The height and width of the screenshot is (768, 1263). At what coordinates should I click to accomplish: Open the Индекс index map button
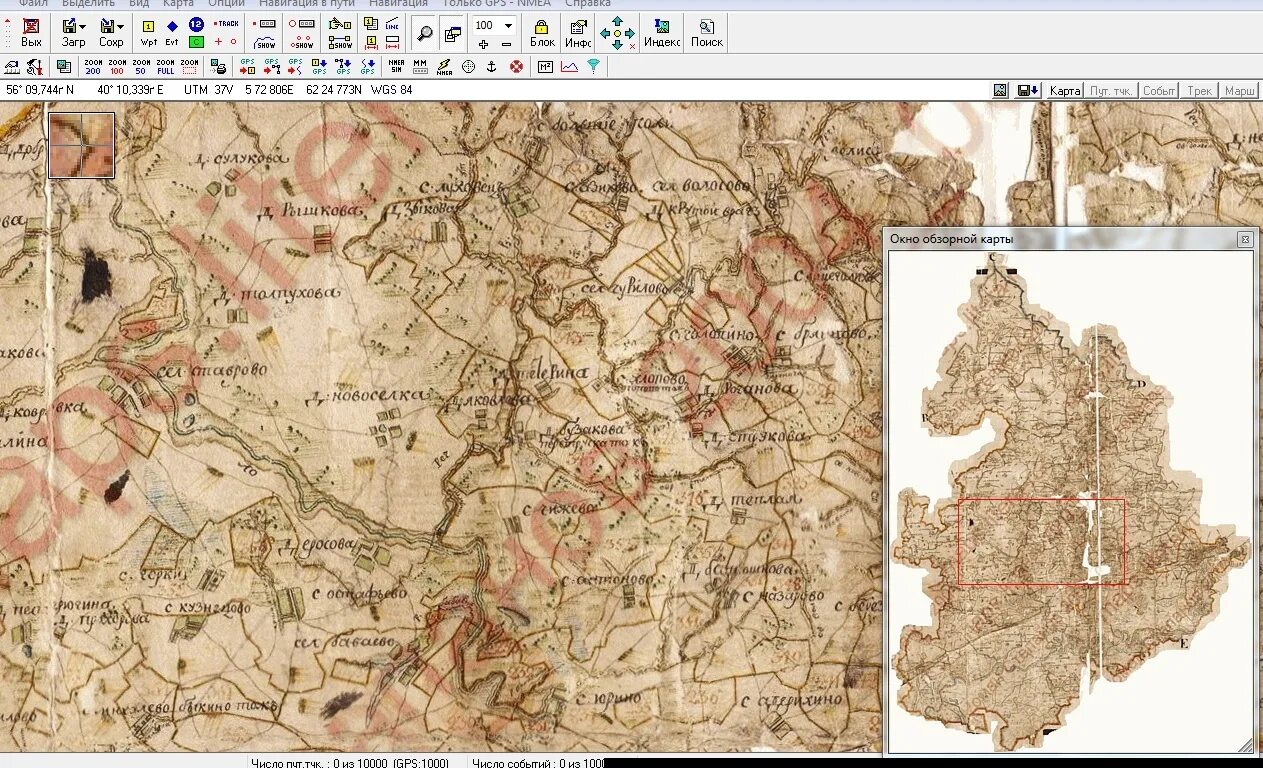coord(662,33)
